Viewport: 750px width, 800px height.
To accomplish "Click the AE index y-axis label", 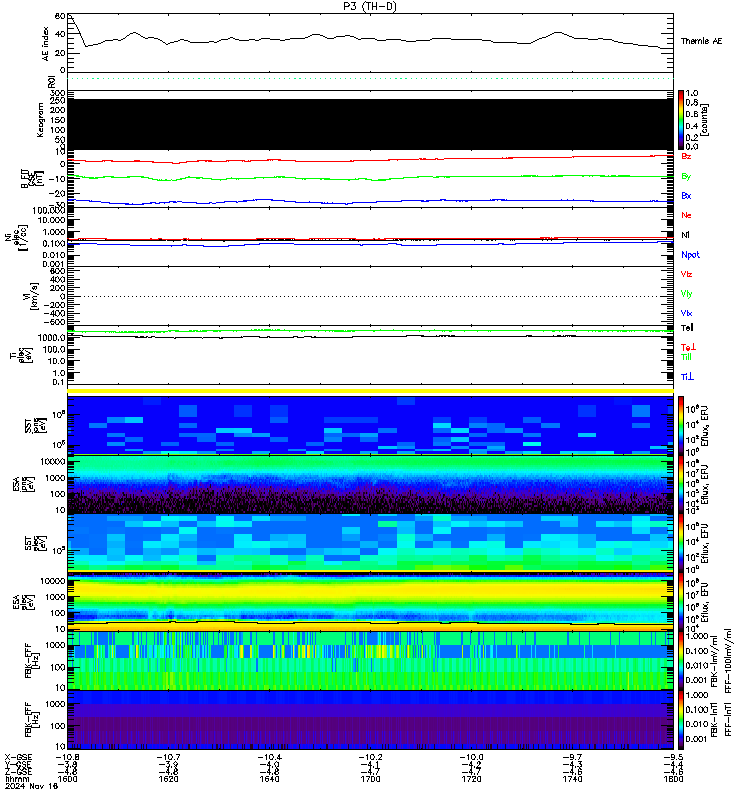I will pos(45,44).
